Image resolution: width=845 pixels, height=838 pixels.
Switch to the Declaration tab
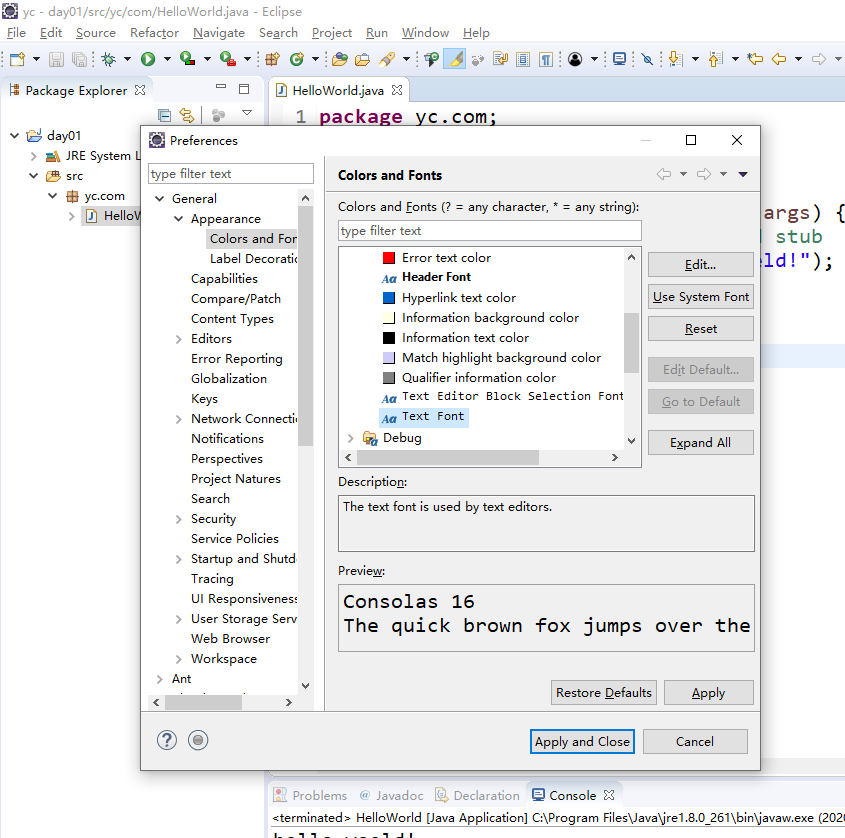coord(477,795)
